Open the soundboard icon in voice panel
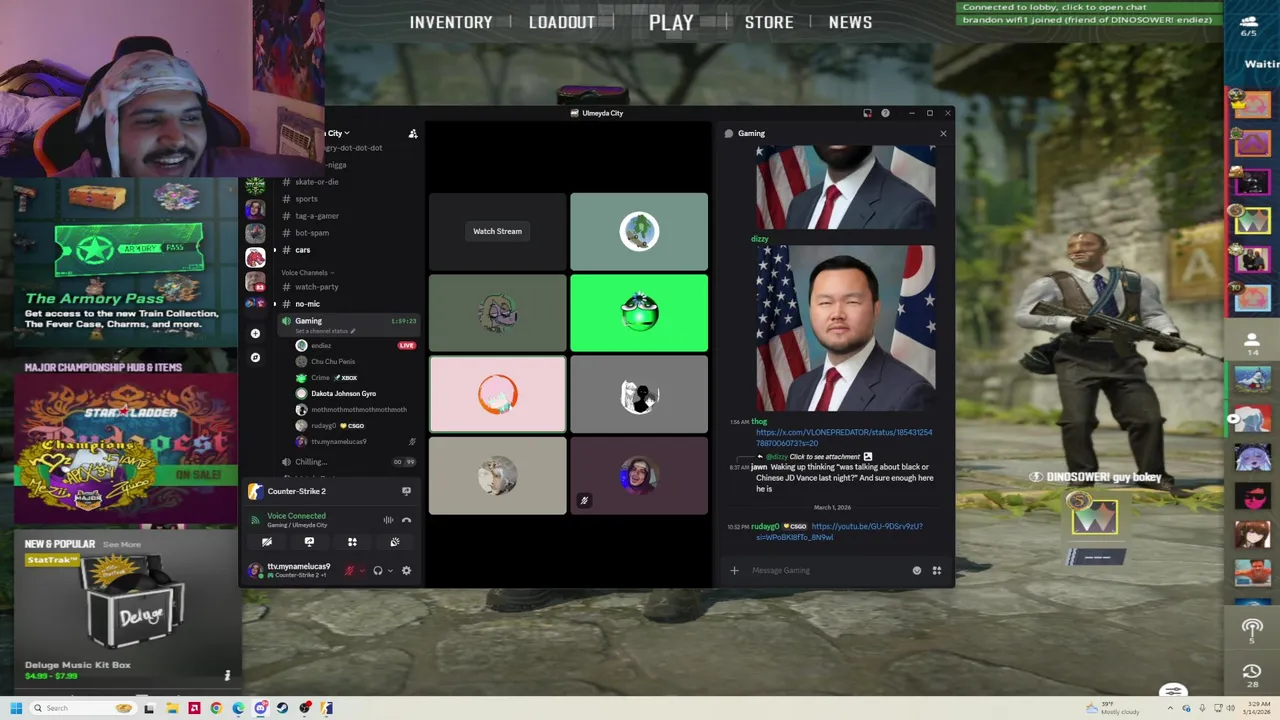 (395, 542)
